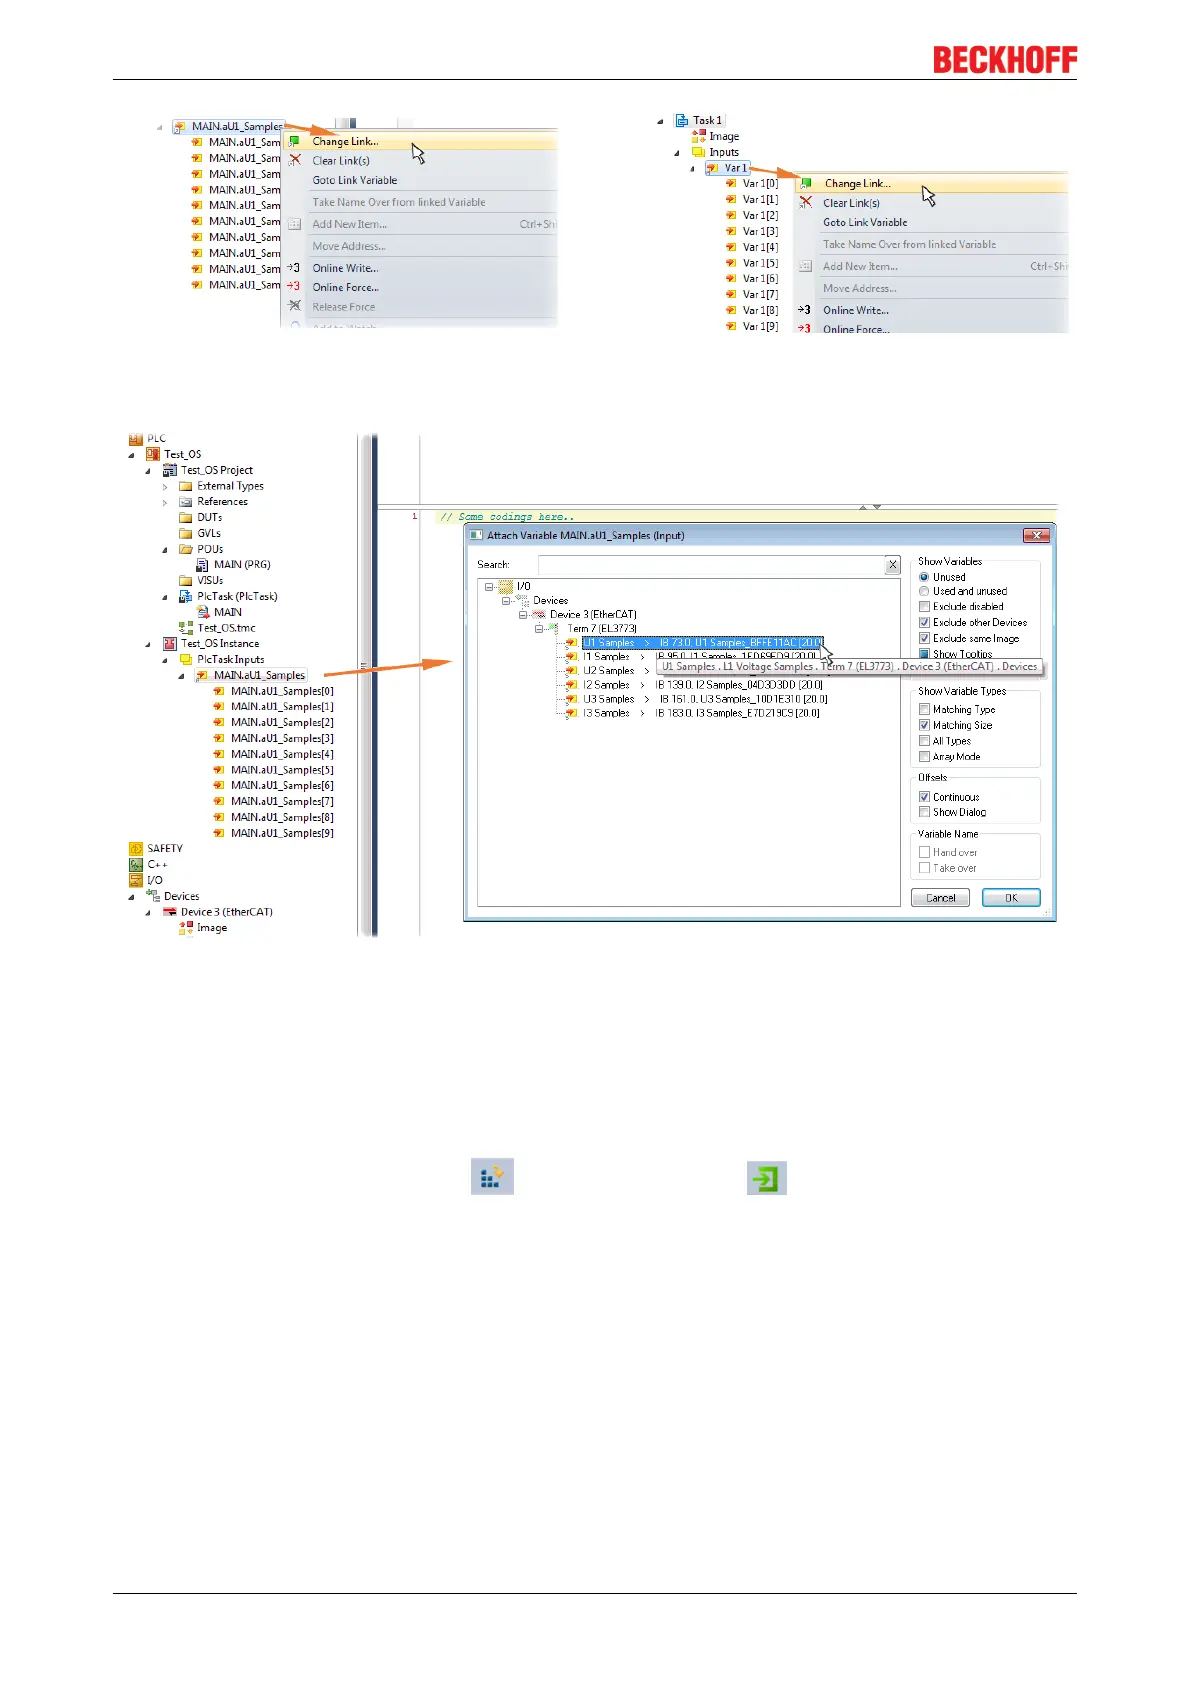Click the Image icon under Device 3
1191x1684 pixels.
186,928
